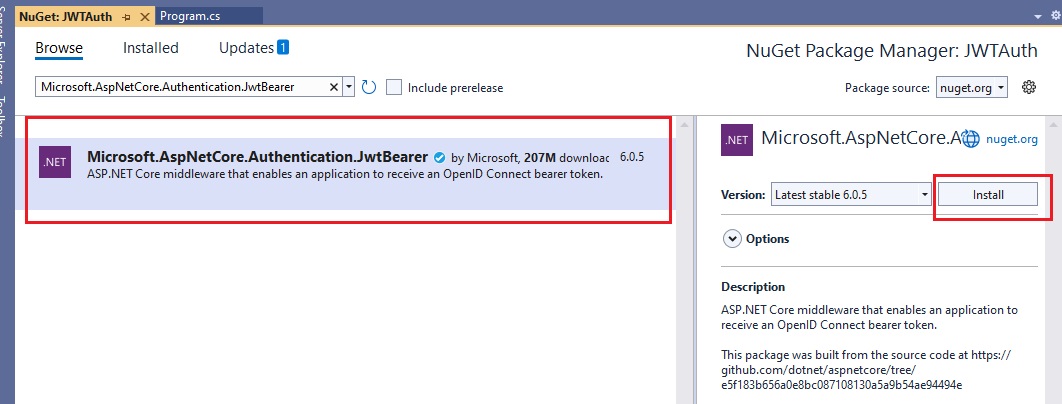Open the Version dropdown Latest stable 6.0.5
1062x404 pixels.
[x=851, y=195]
